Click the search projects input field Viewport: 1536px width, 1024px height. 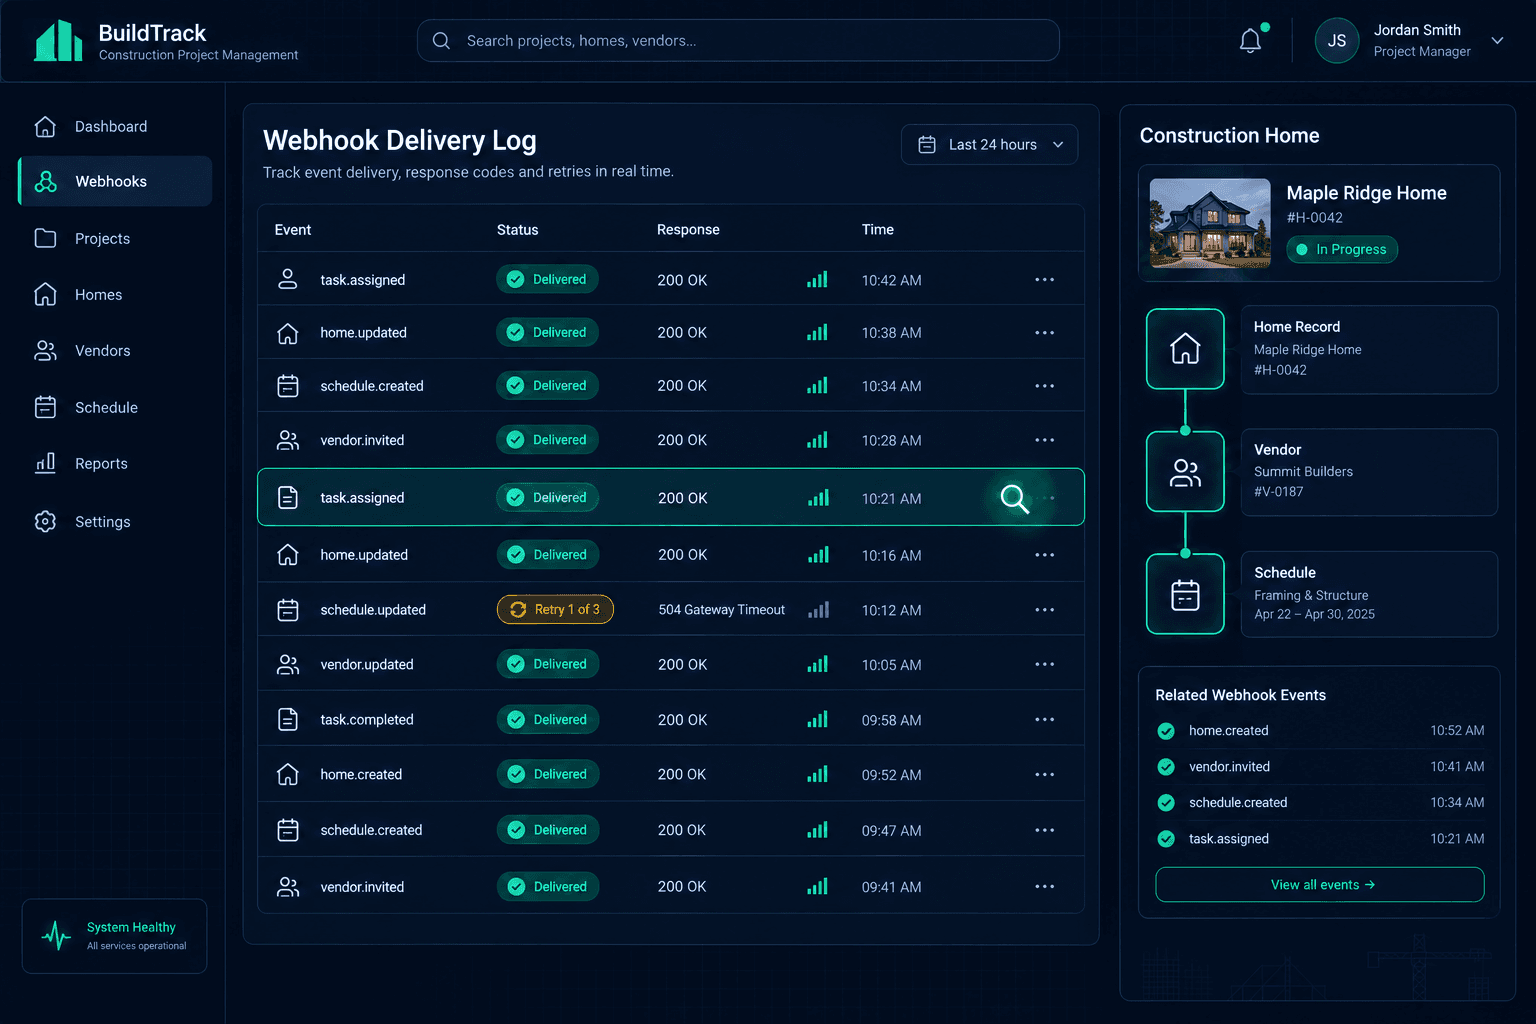coord(738,41)
